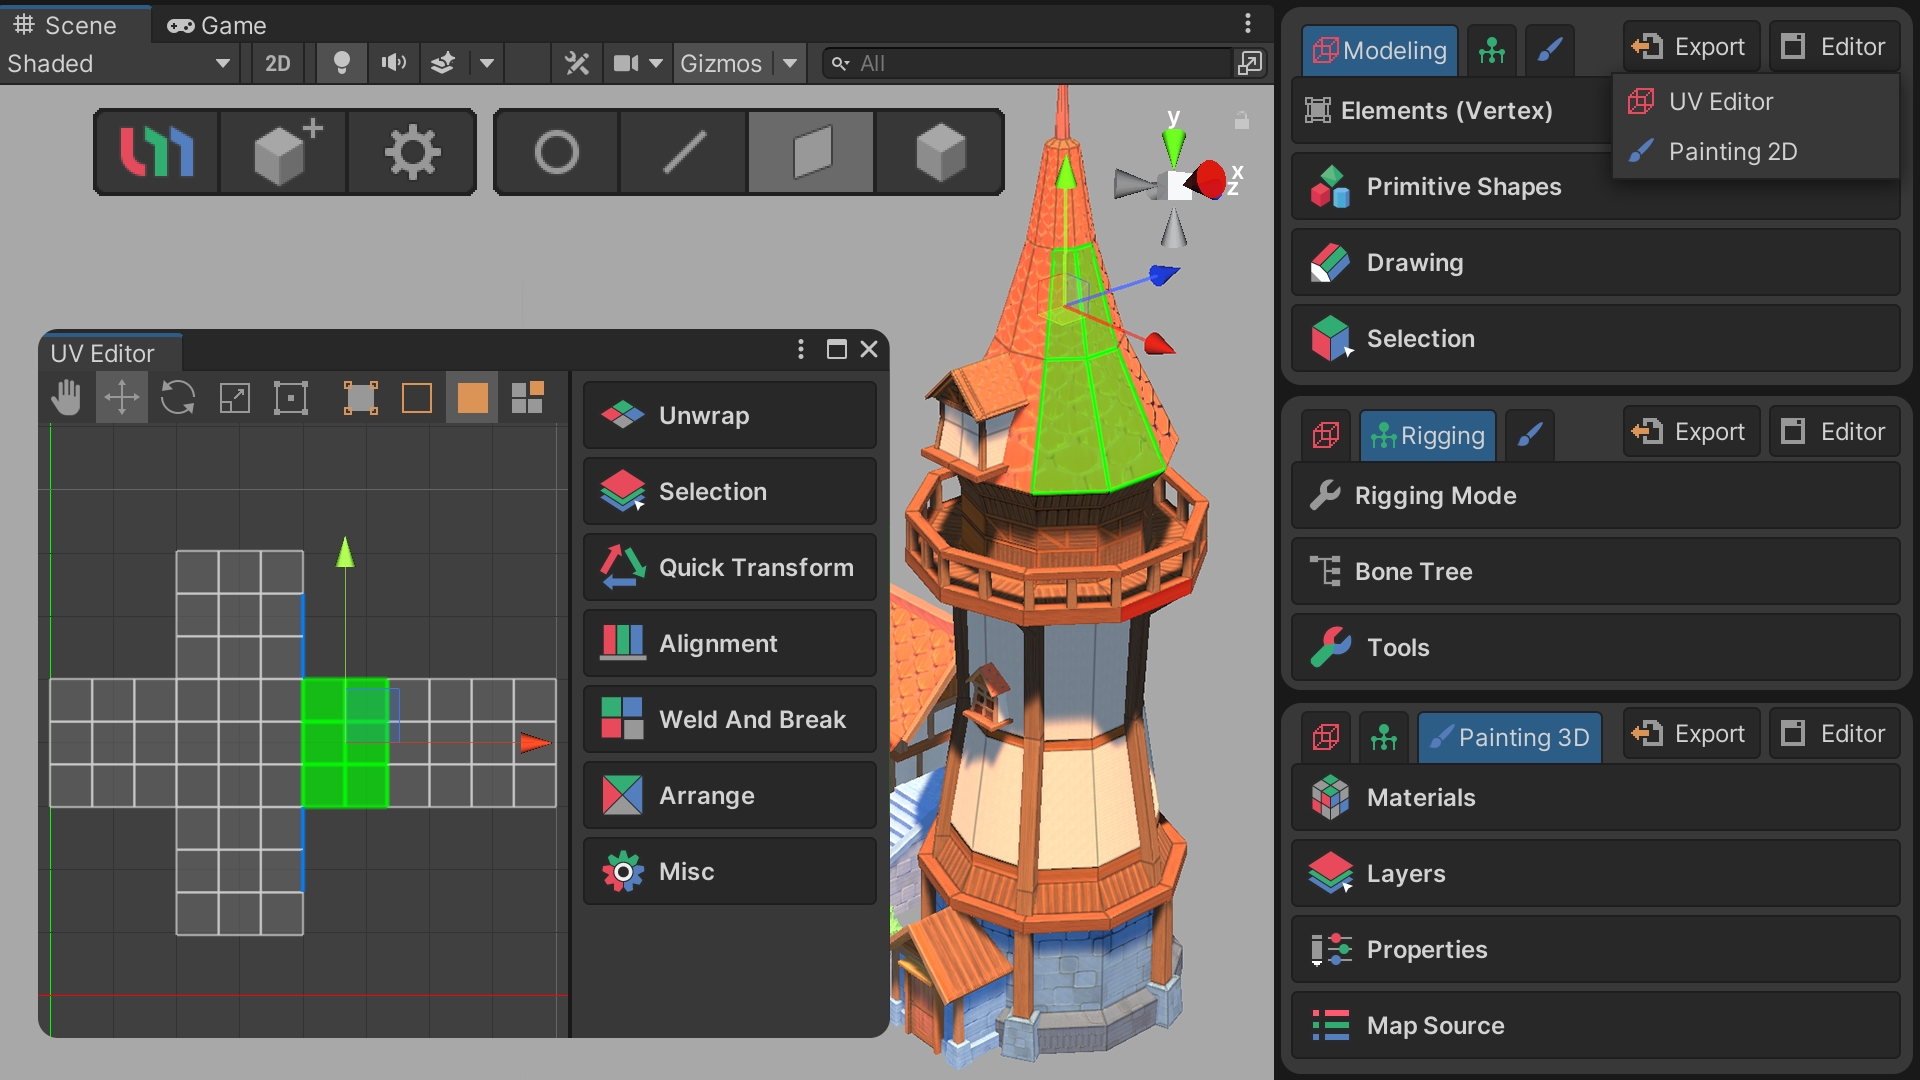The width and height of the screenshot is (1920, 1080).
Task: Switch to the Game tab
Action: 213,25
